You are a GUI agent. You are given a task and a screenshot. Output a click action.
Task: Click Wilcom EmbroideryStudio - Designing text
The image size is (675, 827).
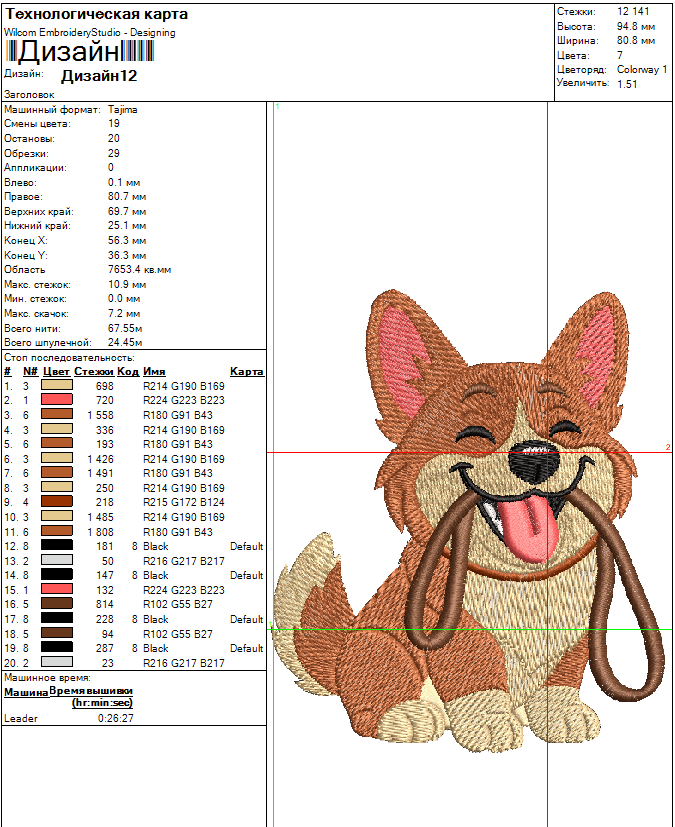point(90,32)
